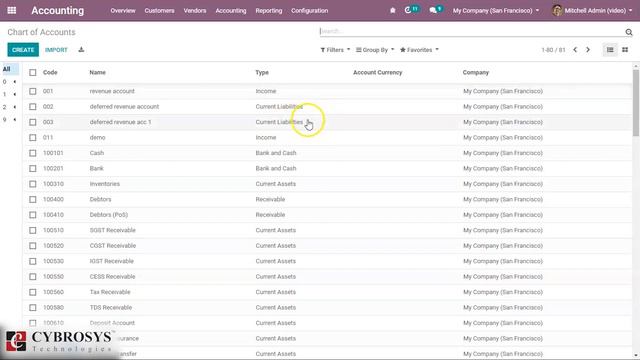The image size is (640, 360).
Task: Open the Vendors menu
Action: (195, 11)
